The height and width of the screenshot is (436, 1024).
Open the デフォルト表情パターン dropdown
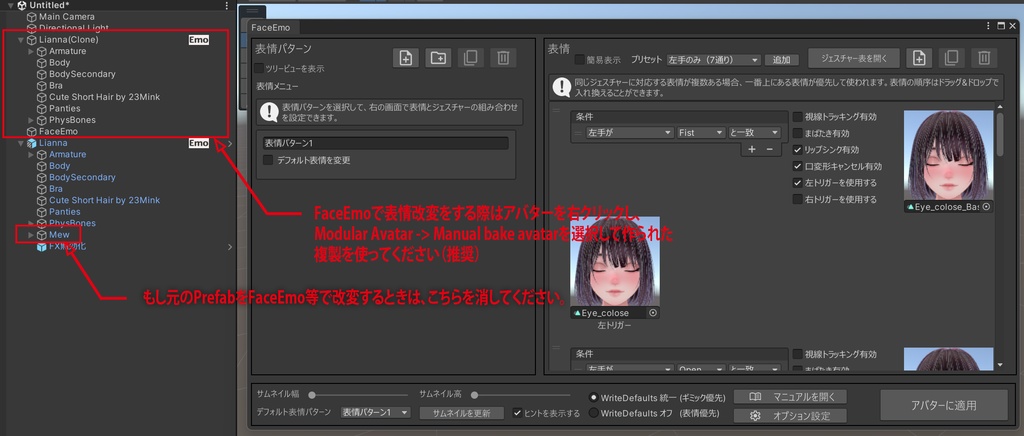click(x=376, y=413)
